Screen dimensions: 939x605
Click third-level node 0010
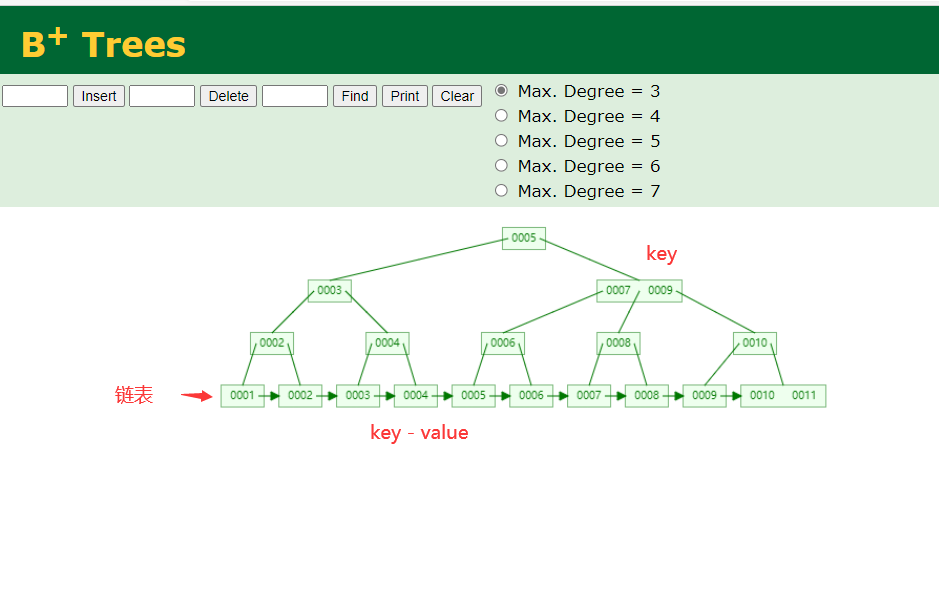click(755, 343)
